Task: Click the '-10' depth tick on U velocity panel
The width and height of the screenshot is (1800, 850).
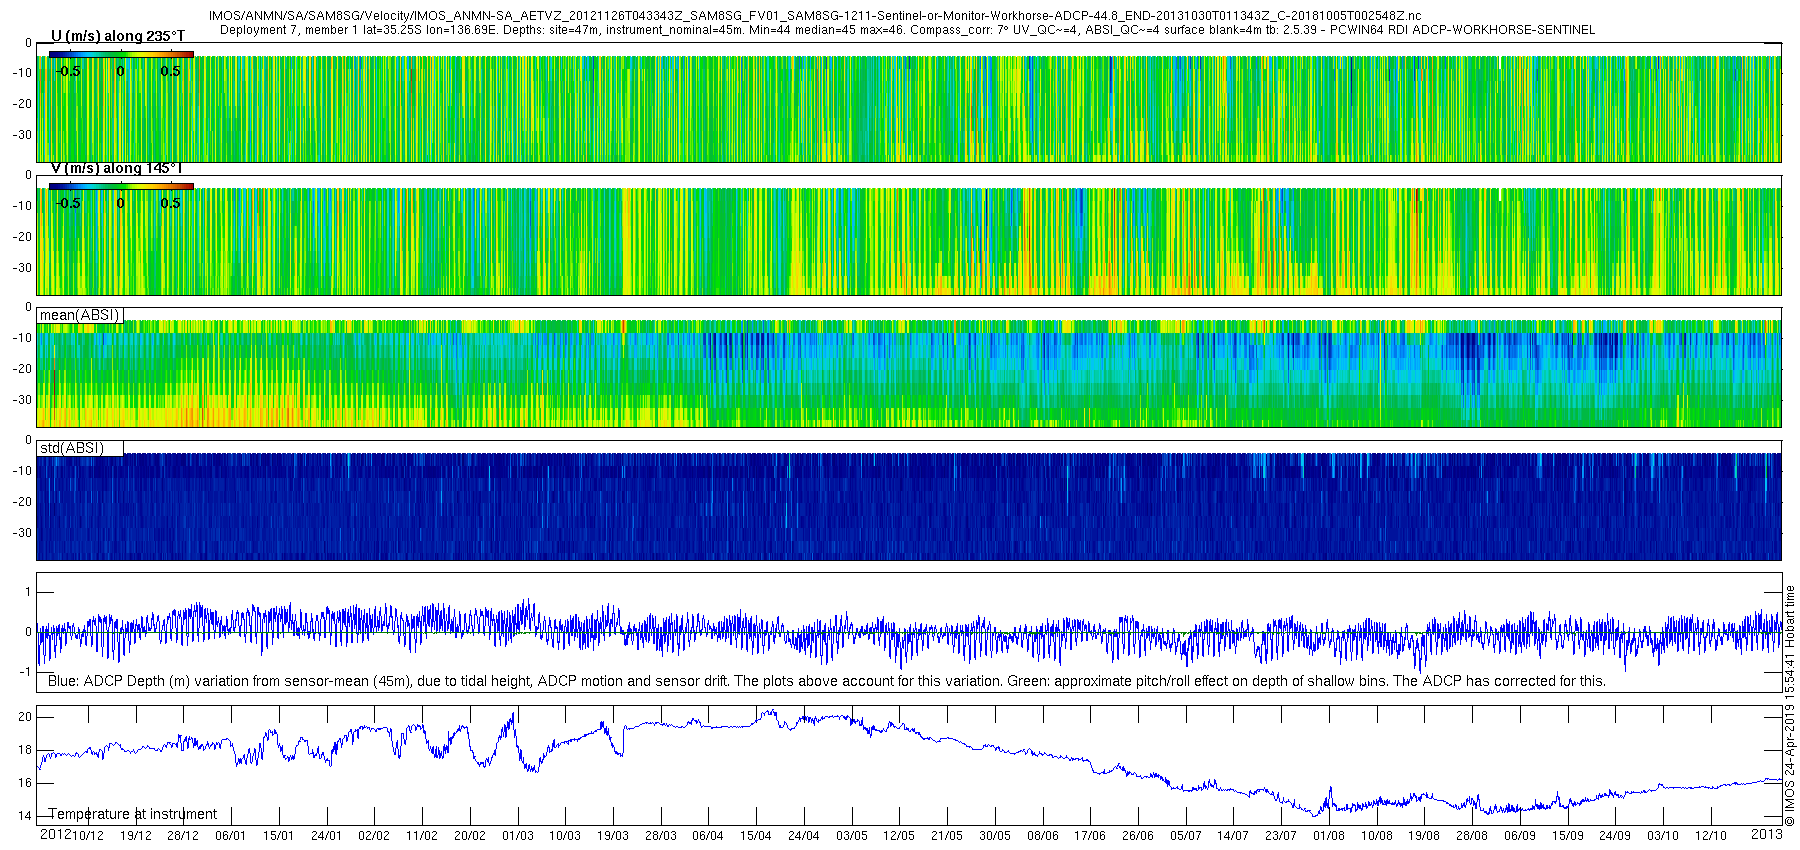Action: (22, 73)
